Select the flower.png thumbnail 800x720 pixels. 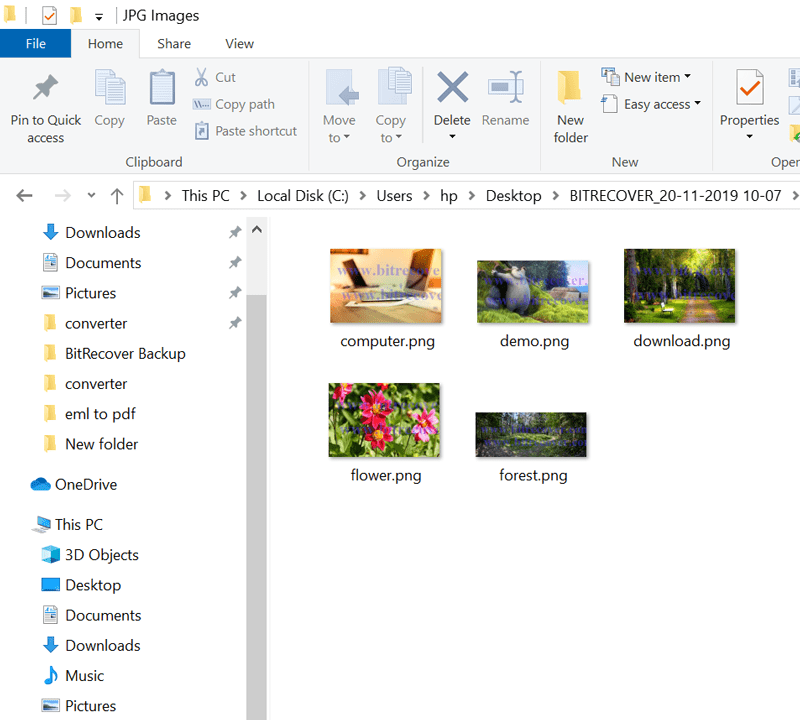[x=384, y=420]
